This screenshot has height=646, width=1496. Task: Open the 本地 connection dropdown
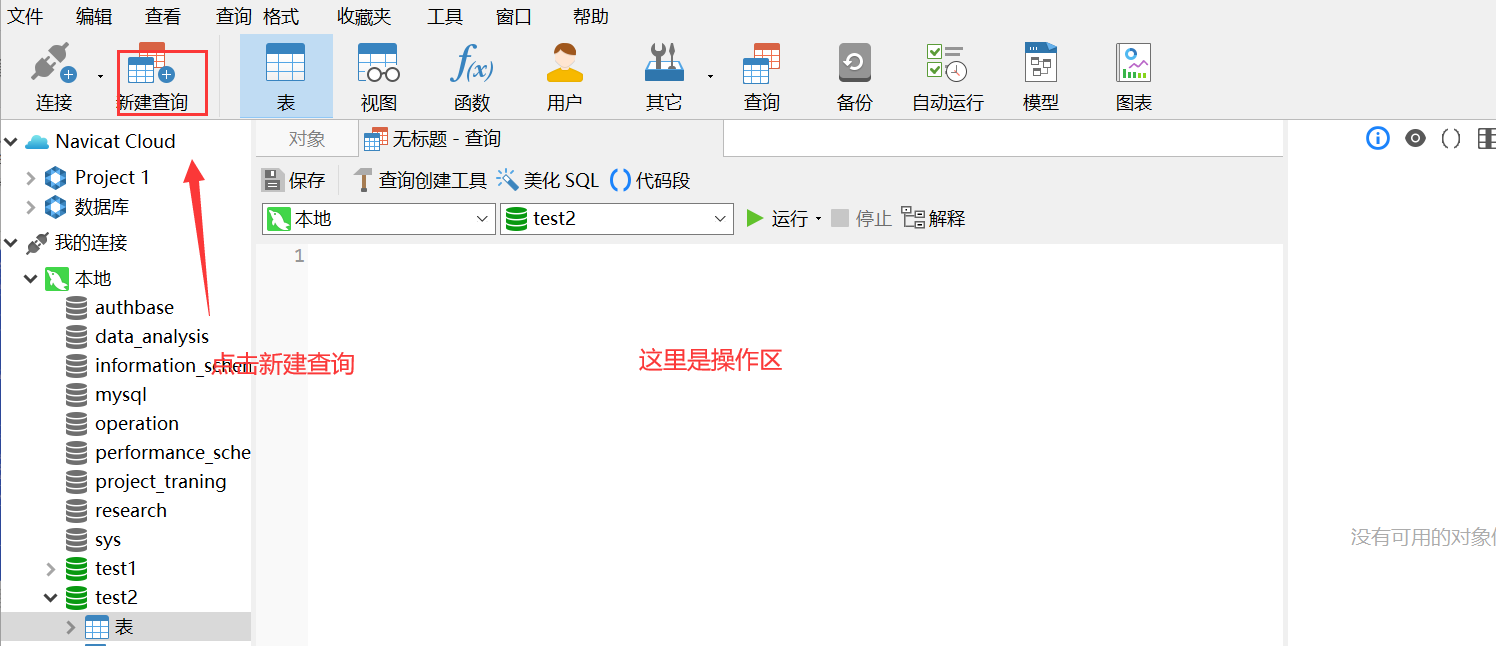click(x=482, y=218)
